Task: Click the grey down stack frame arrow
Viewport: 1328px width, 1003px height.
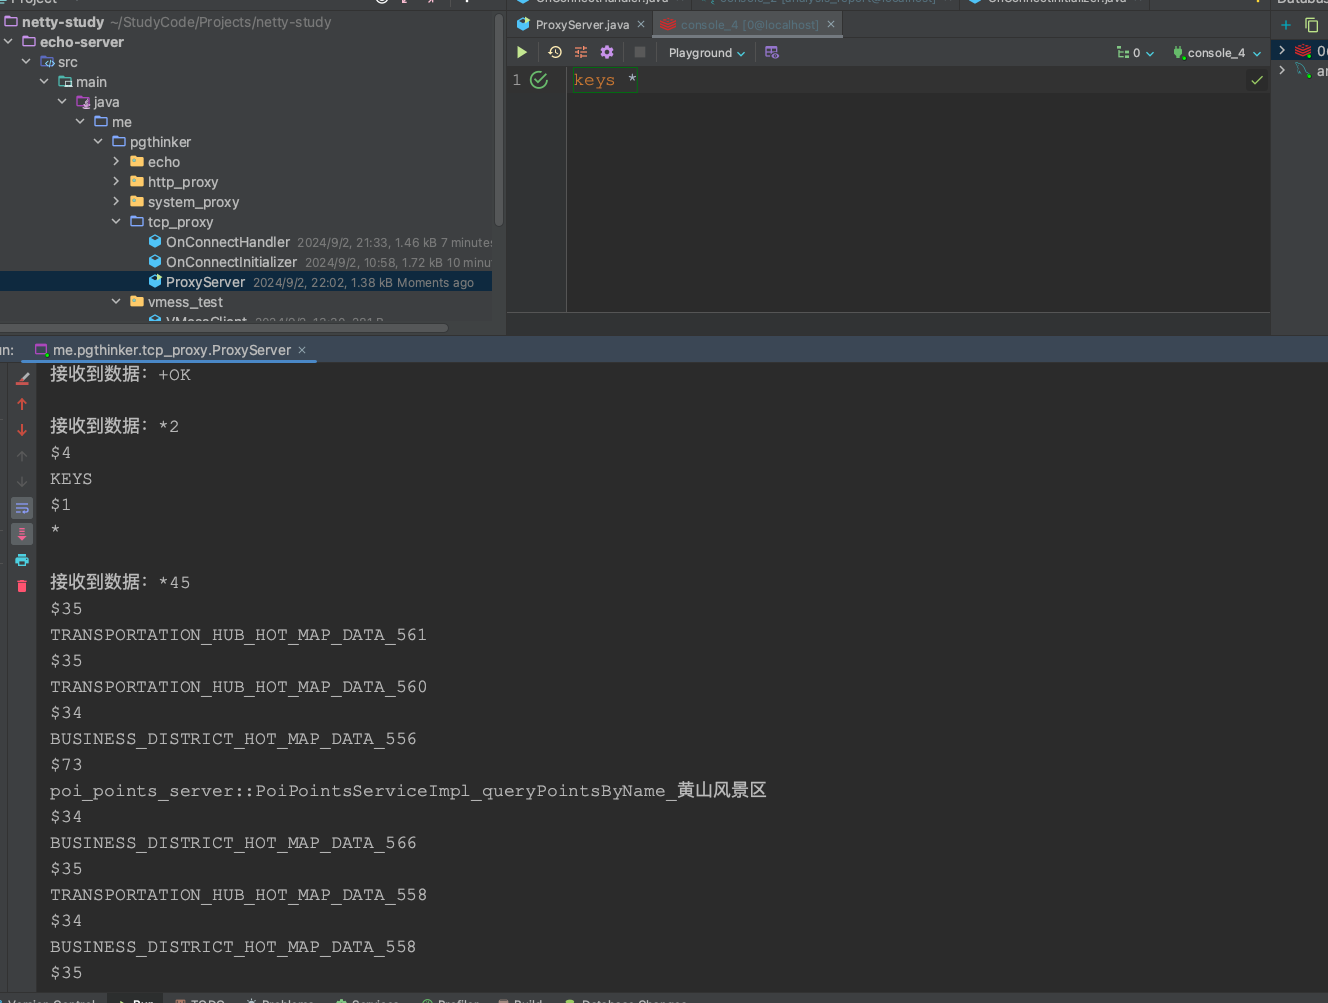Action: [22, 482]
